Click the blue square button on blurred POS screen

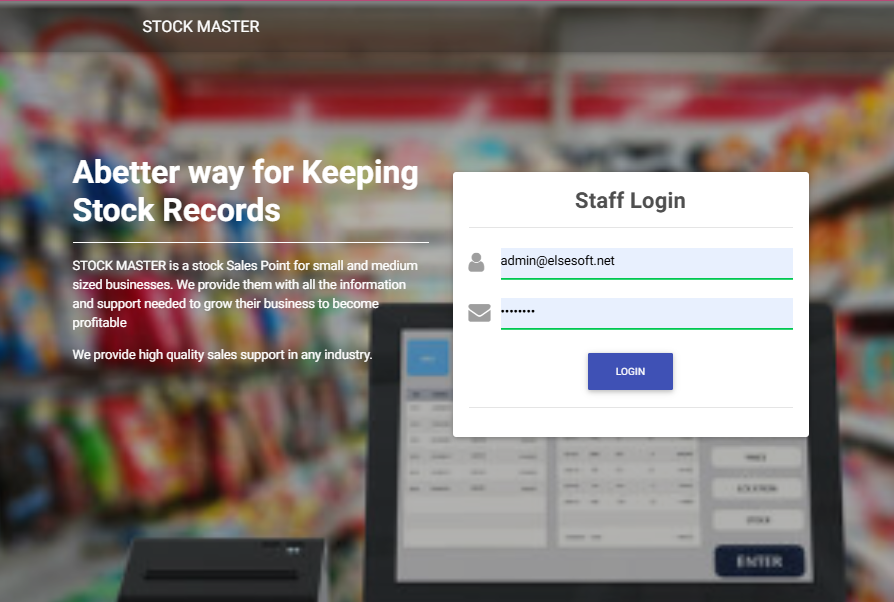428,358
